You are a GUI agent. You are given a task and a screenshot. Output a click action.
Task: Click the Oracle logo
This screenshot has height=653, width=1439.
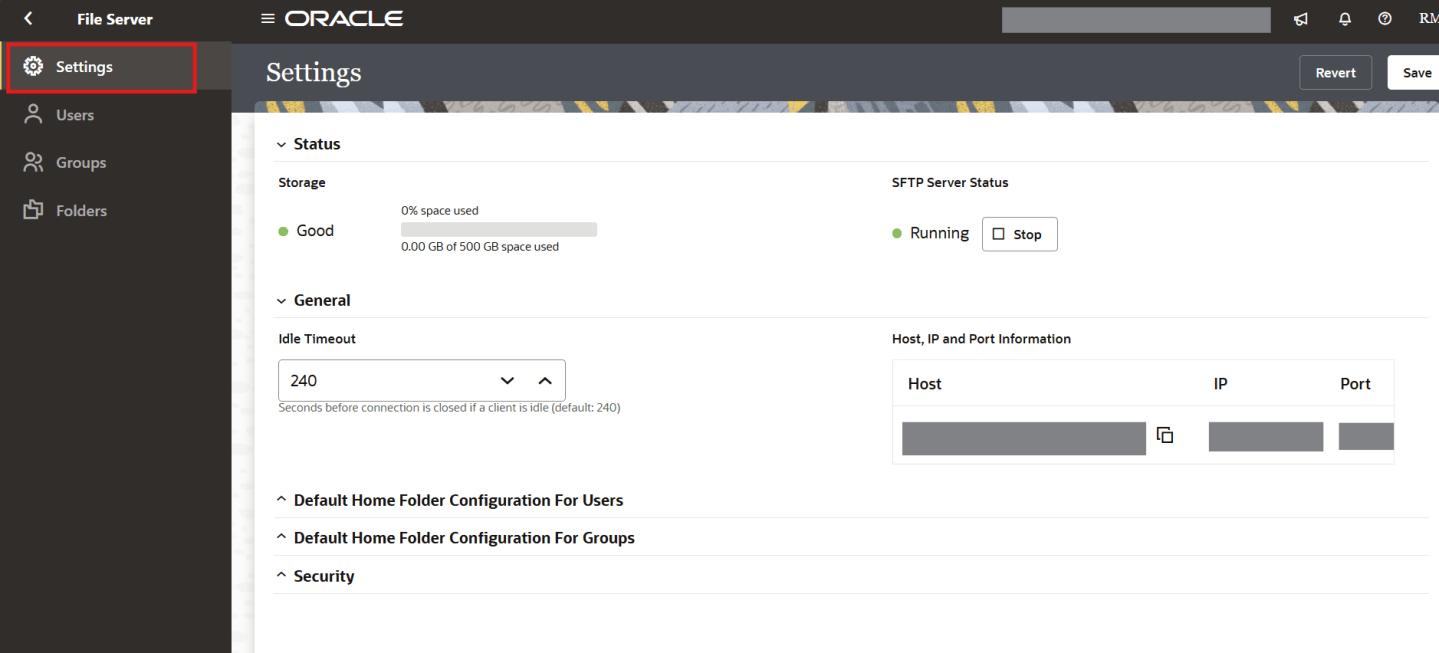coord(344,19)
